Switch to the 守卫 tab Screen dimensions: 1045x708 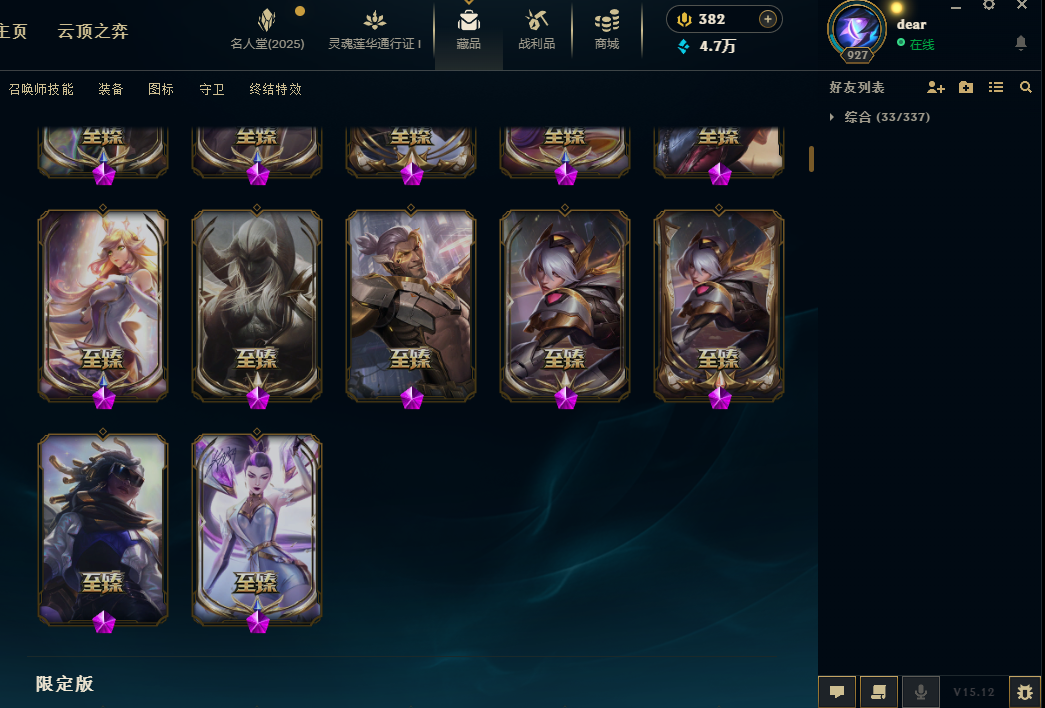click(212, 89)
